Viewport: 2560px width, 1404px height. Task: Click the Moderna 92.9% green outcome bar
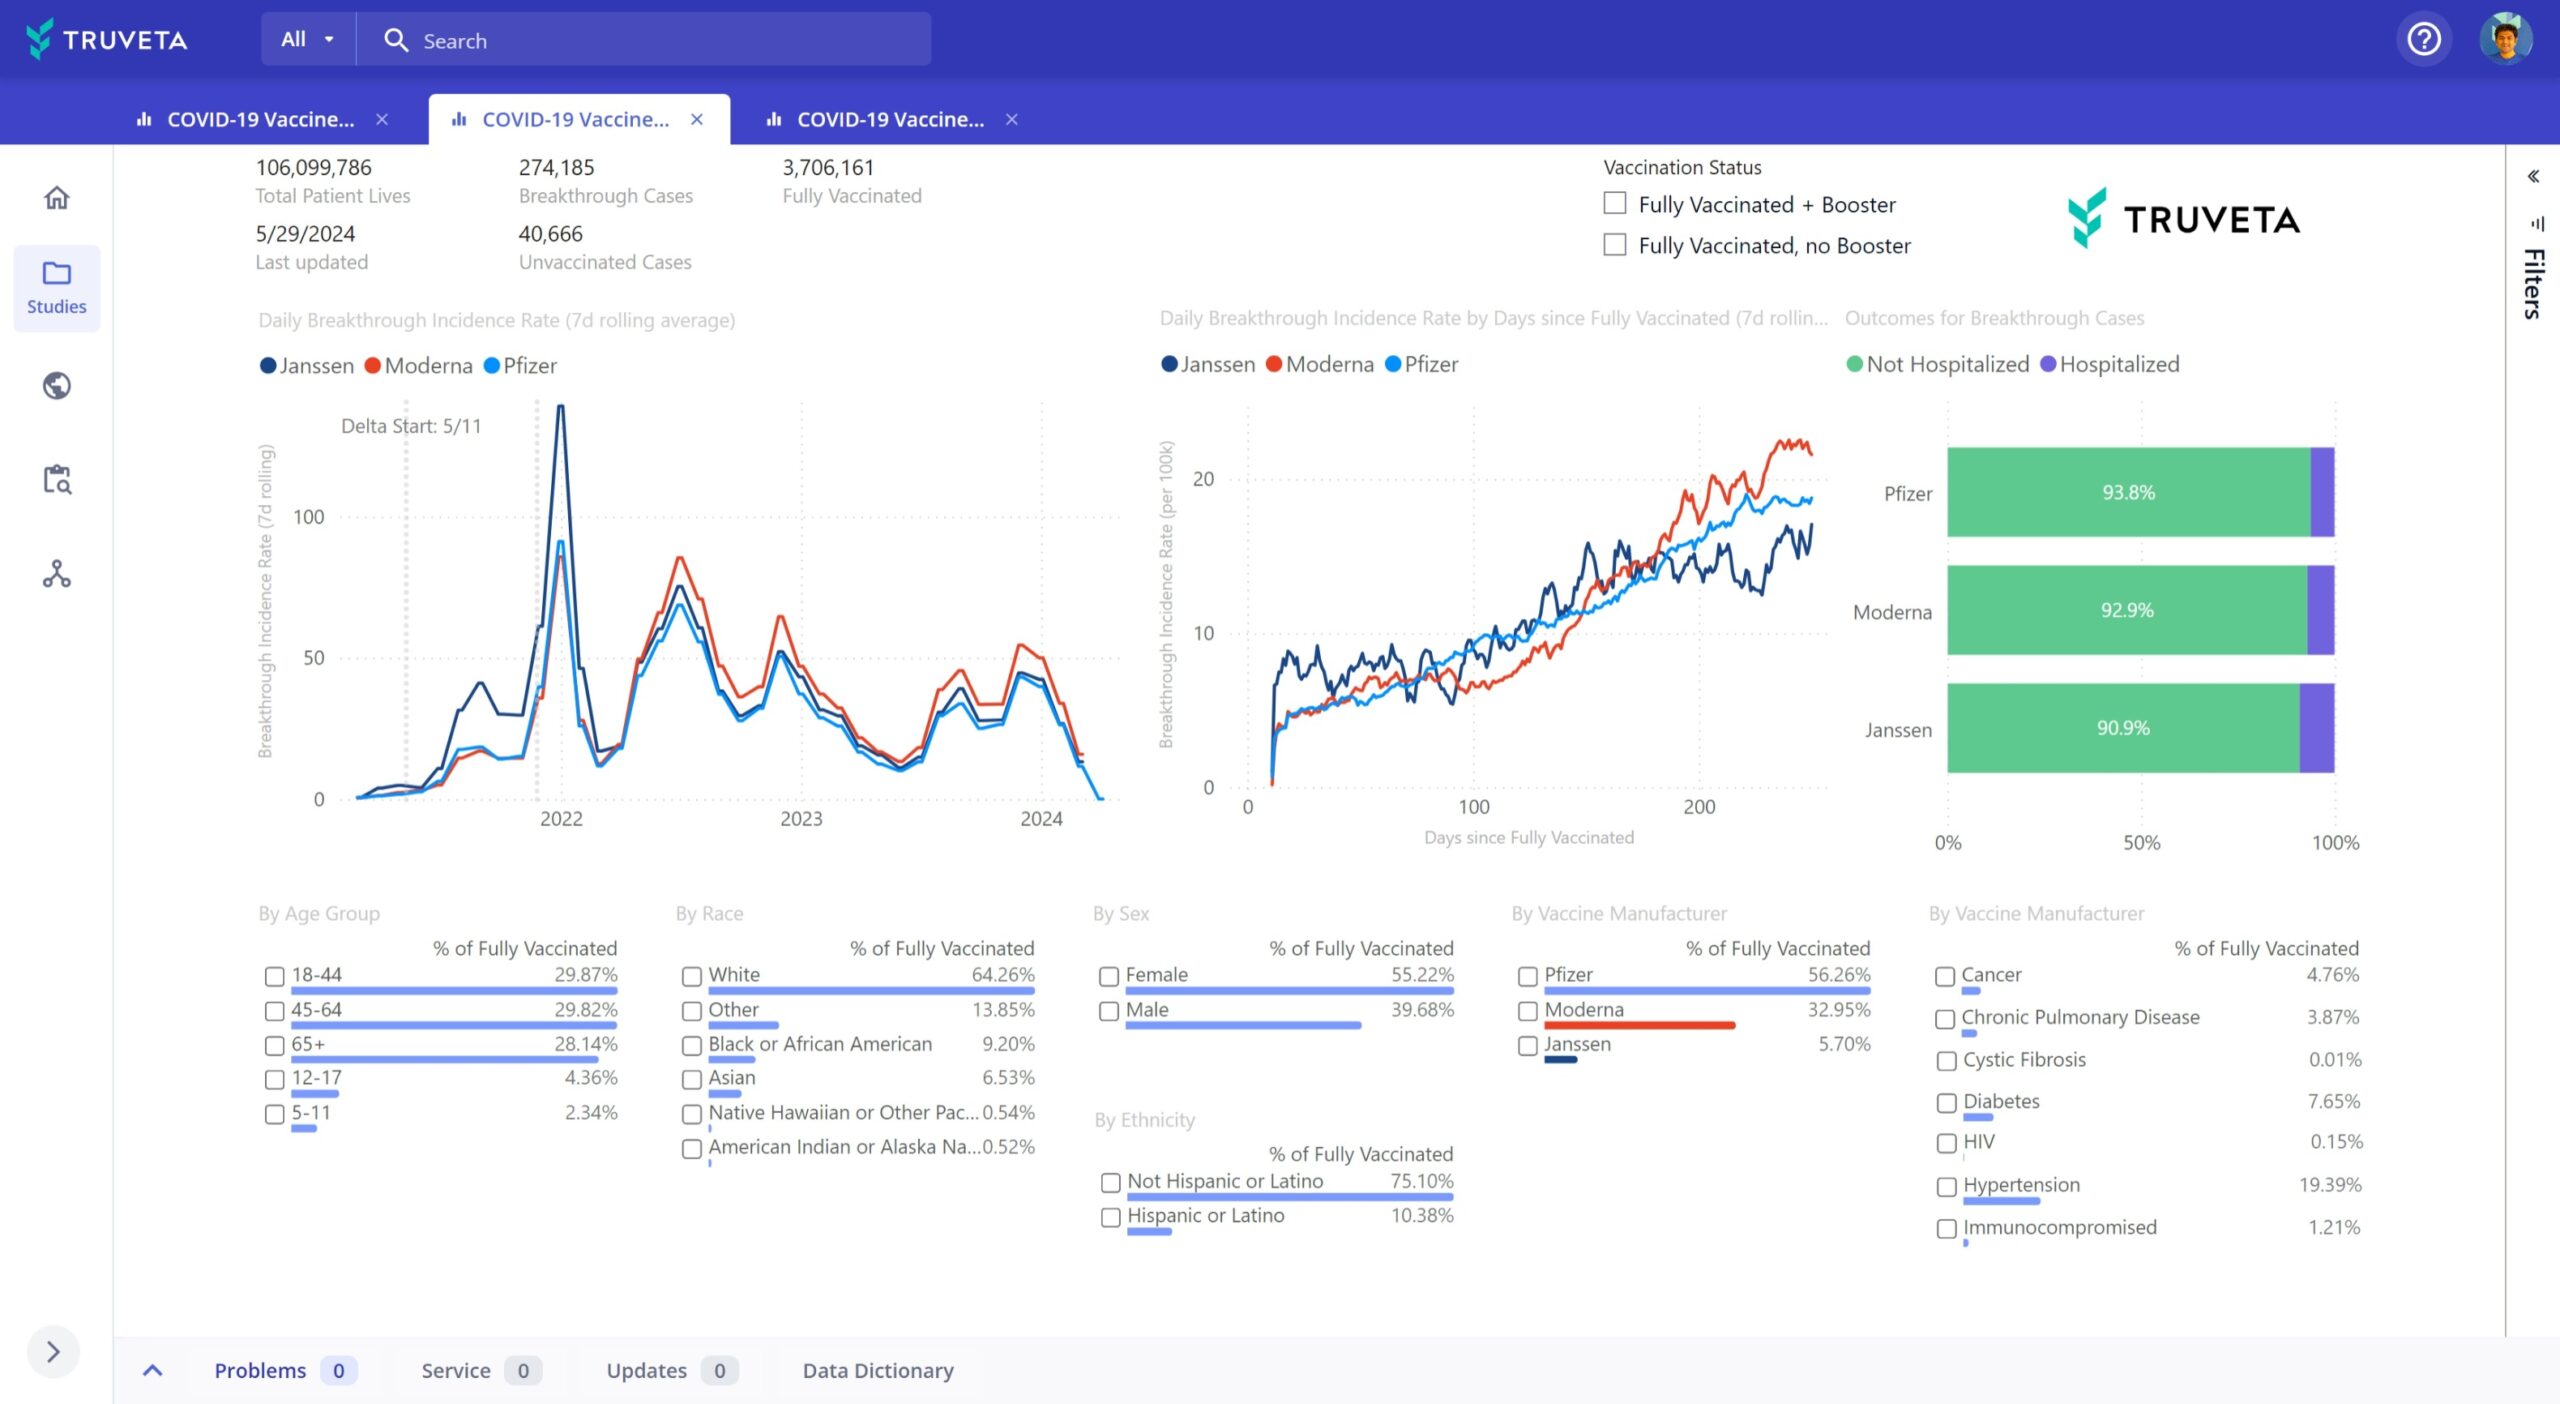coord(2126,611)
